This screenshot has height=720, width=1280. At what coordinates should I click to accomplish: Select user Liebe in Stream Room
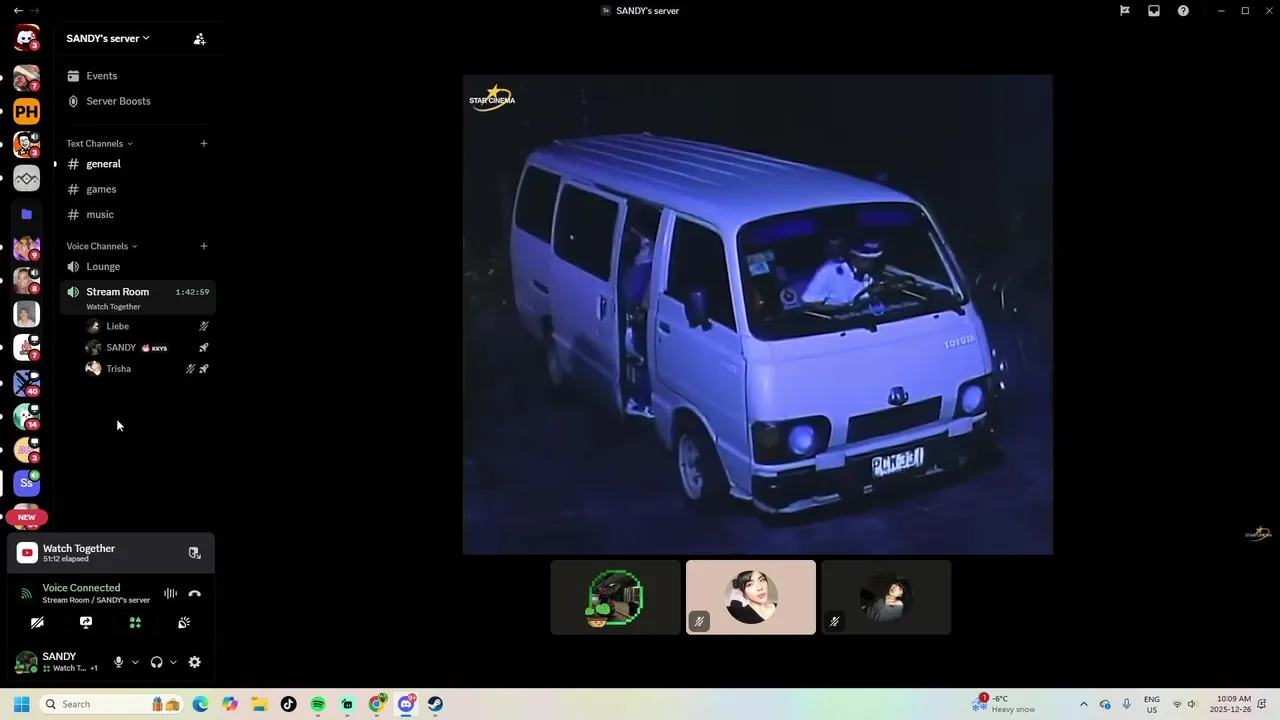coord(148,326)
